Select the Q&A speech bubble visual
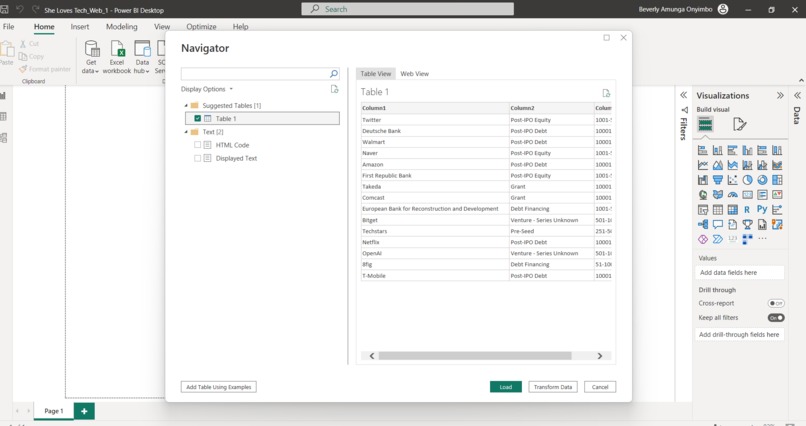Screen dimensions: 806x426 tap(718, 225)
